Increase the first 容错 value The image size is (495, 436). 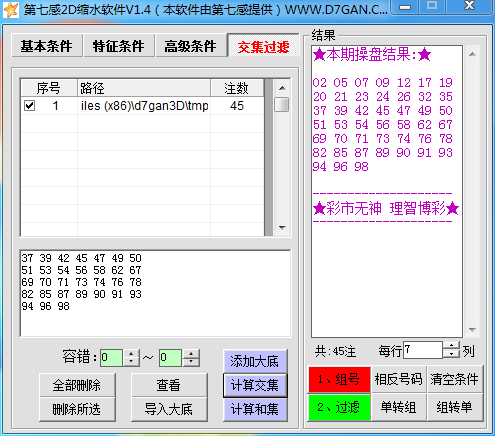click(x=131, y=354)
